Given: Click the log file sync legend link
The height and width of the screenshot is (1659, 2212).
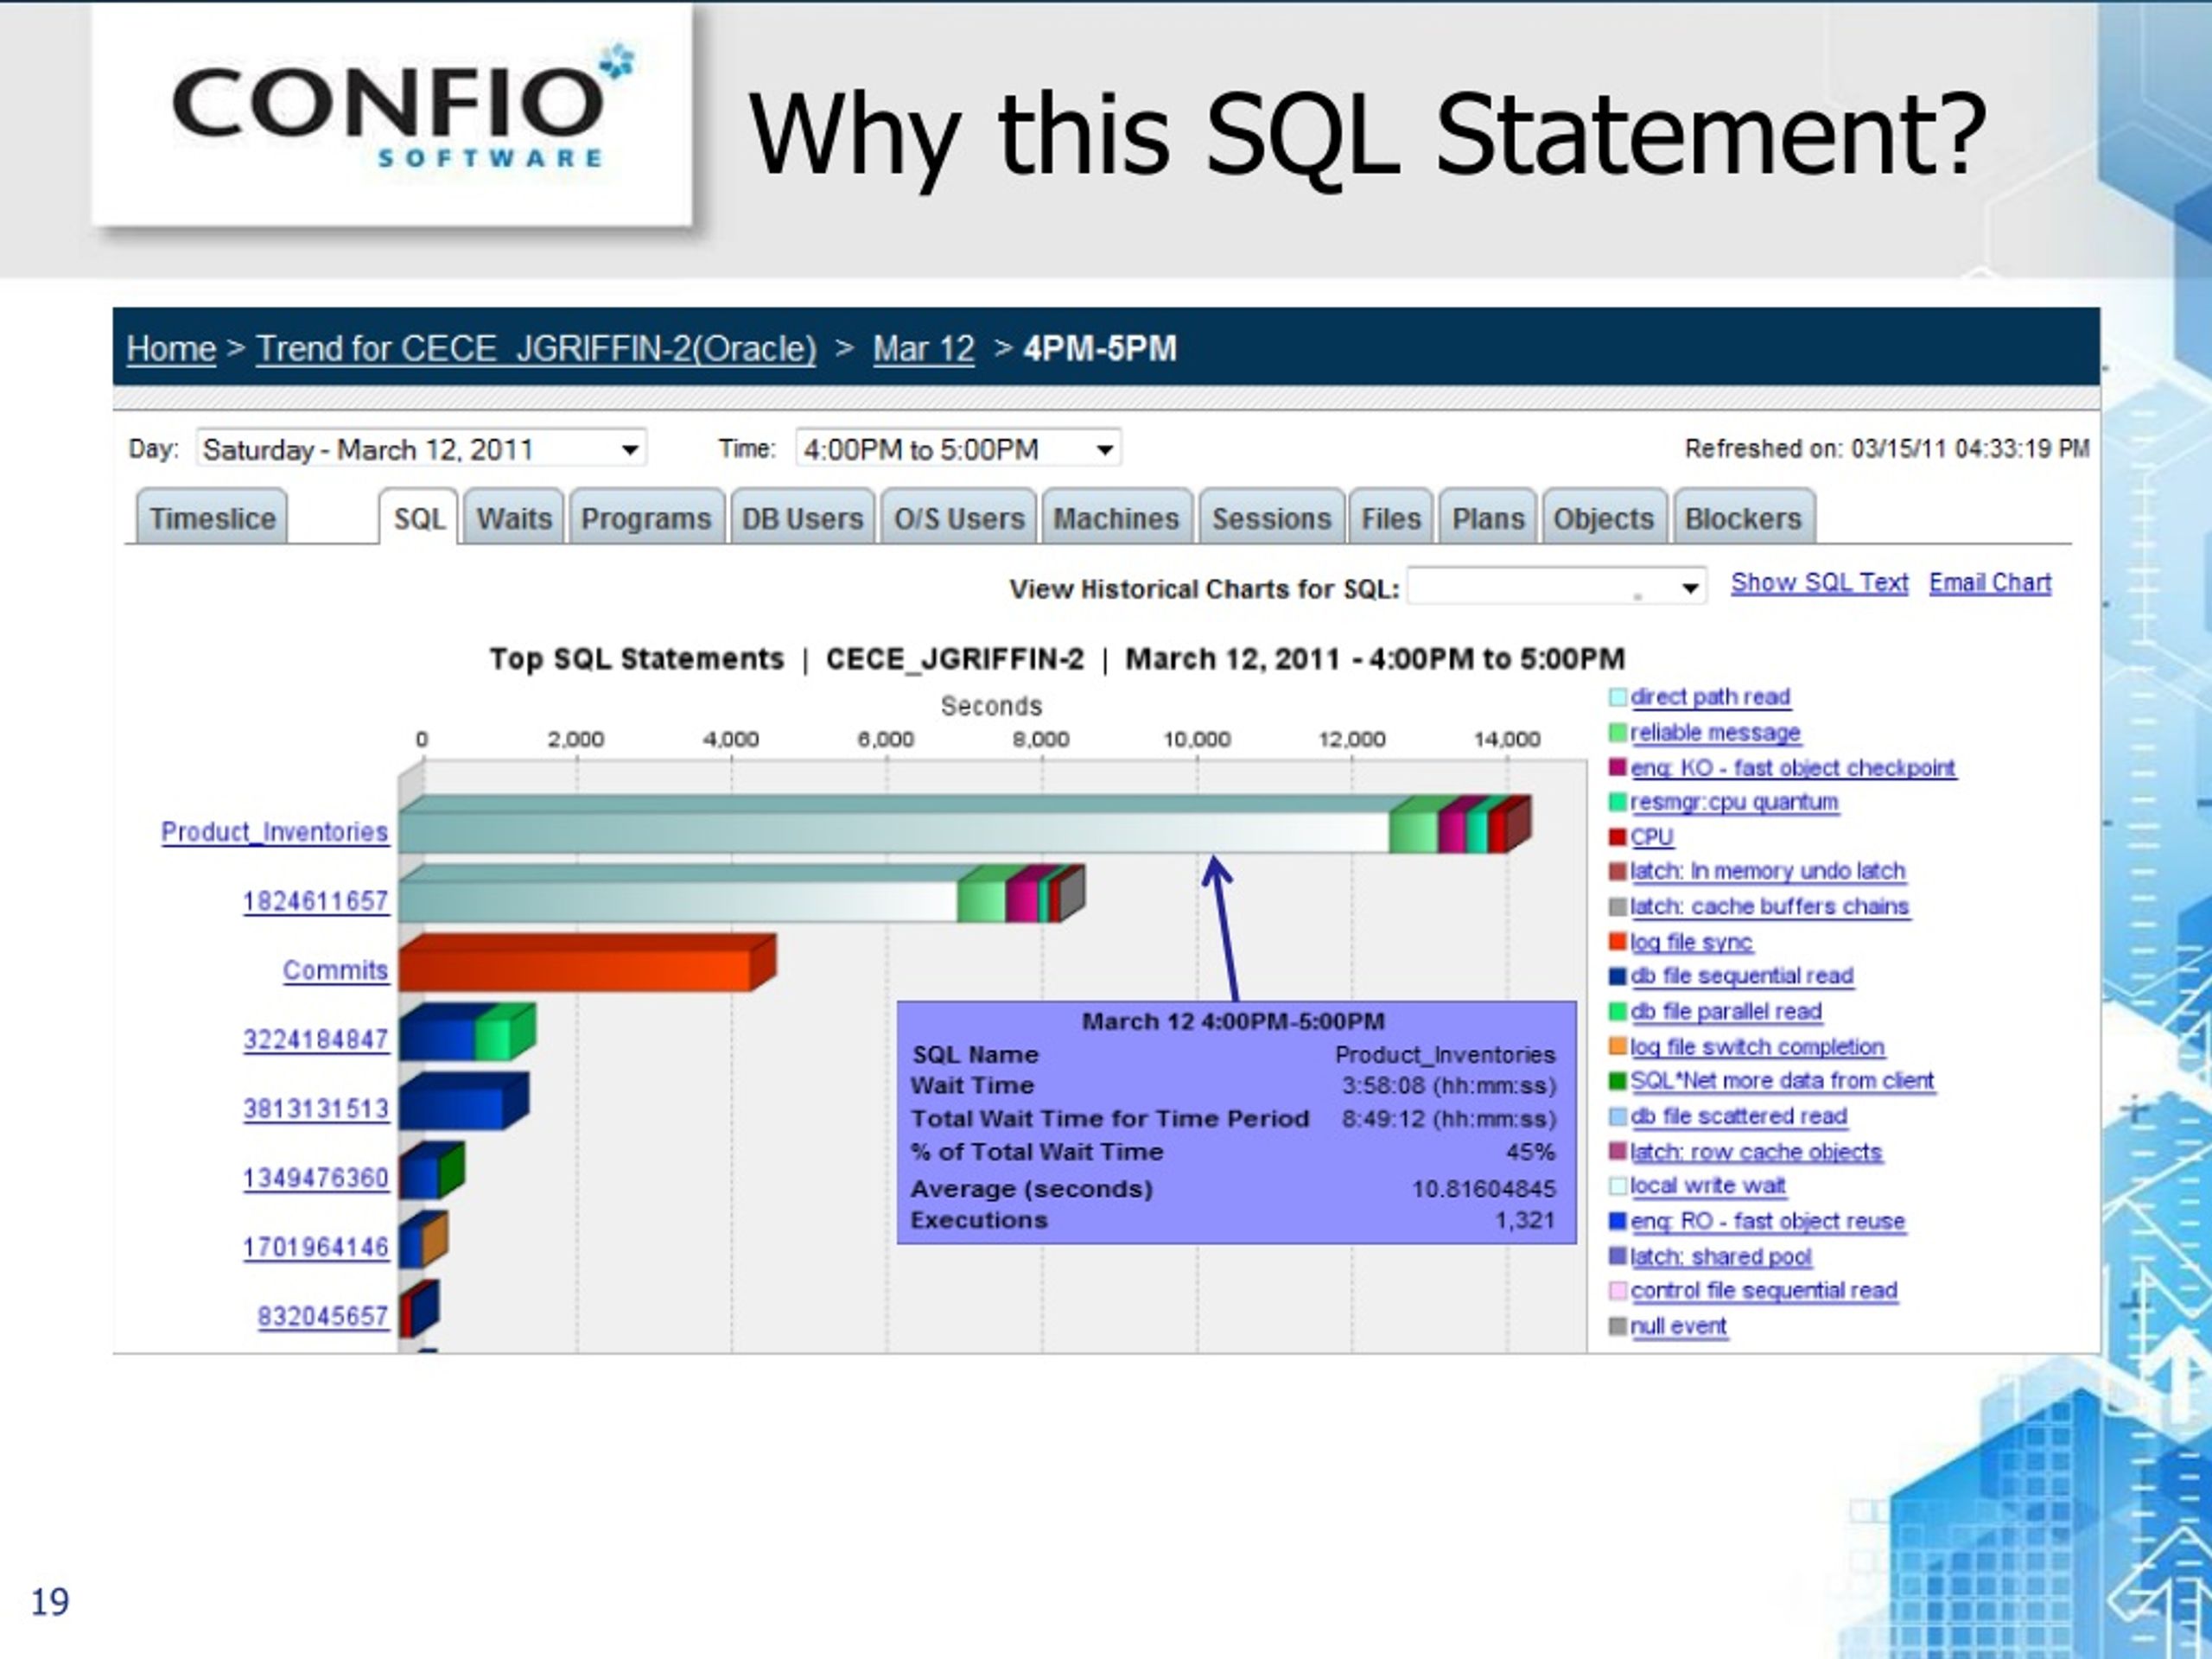Looking at the screenshot, I should click(1691, 942).
